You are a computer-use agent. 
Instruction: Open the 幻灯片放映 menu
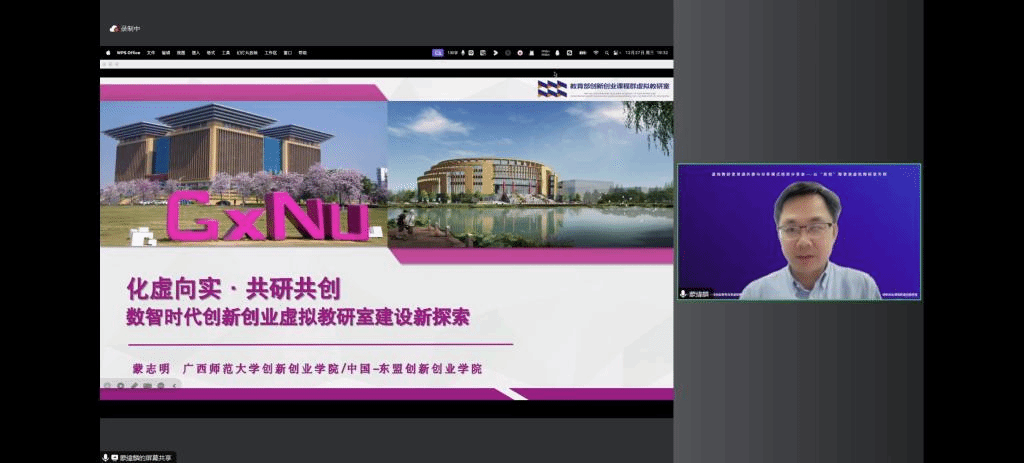(246, 52)
